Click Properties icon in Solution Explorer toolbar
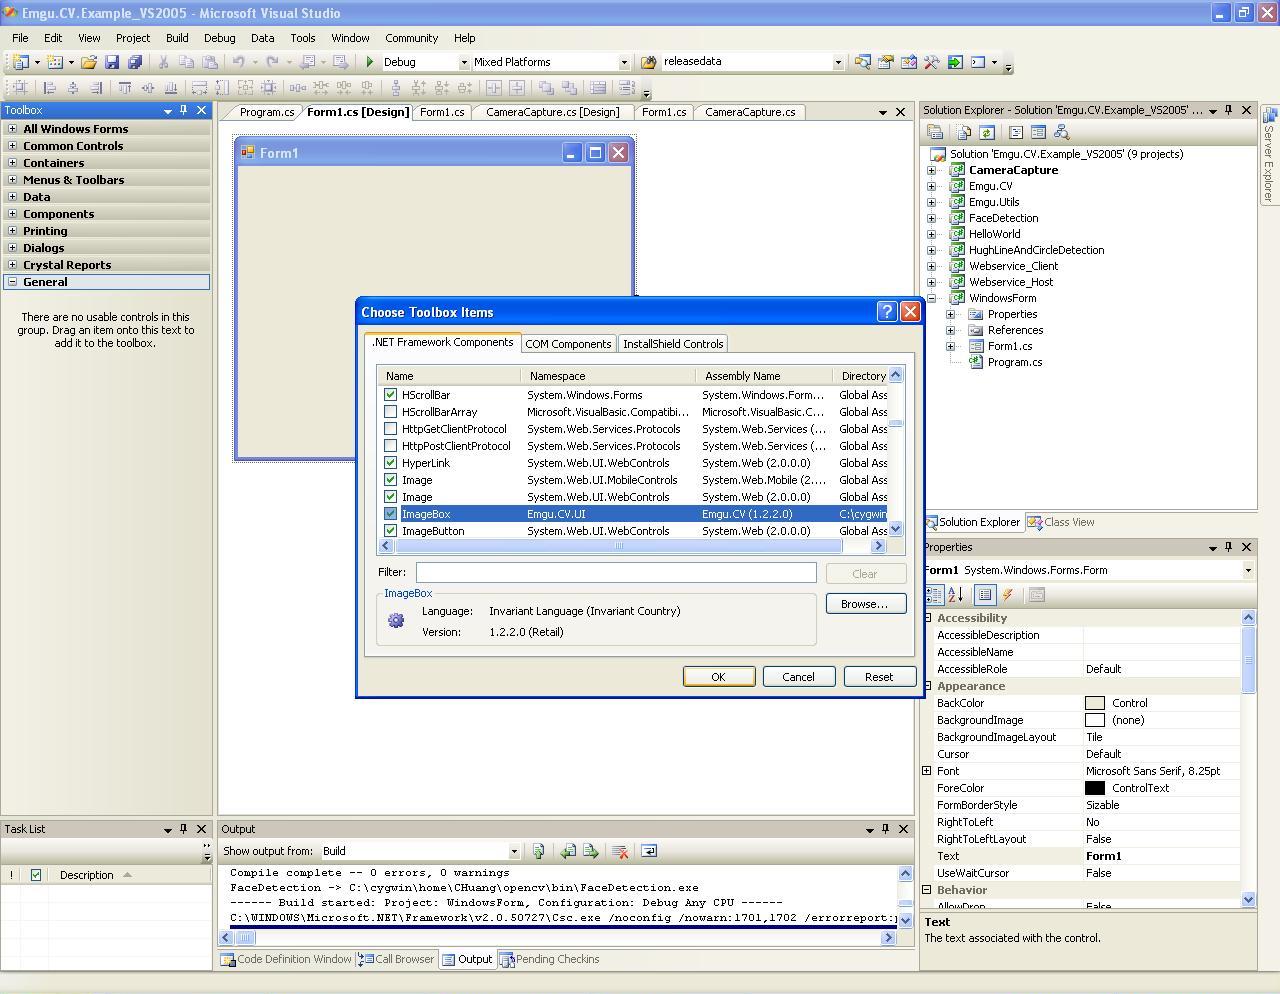The width and height of the screenshot is (1280, 994). [935, 132]
